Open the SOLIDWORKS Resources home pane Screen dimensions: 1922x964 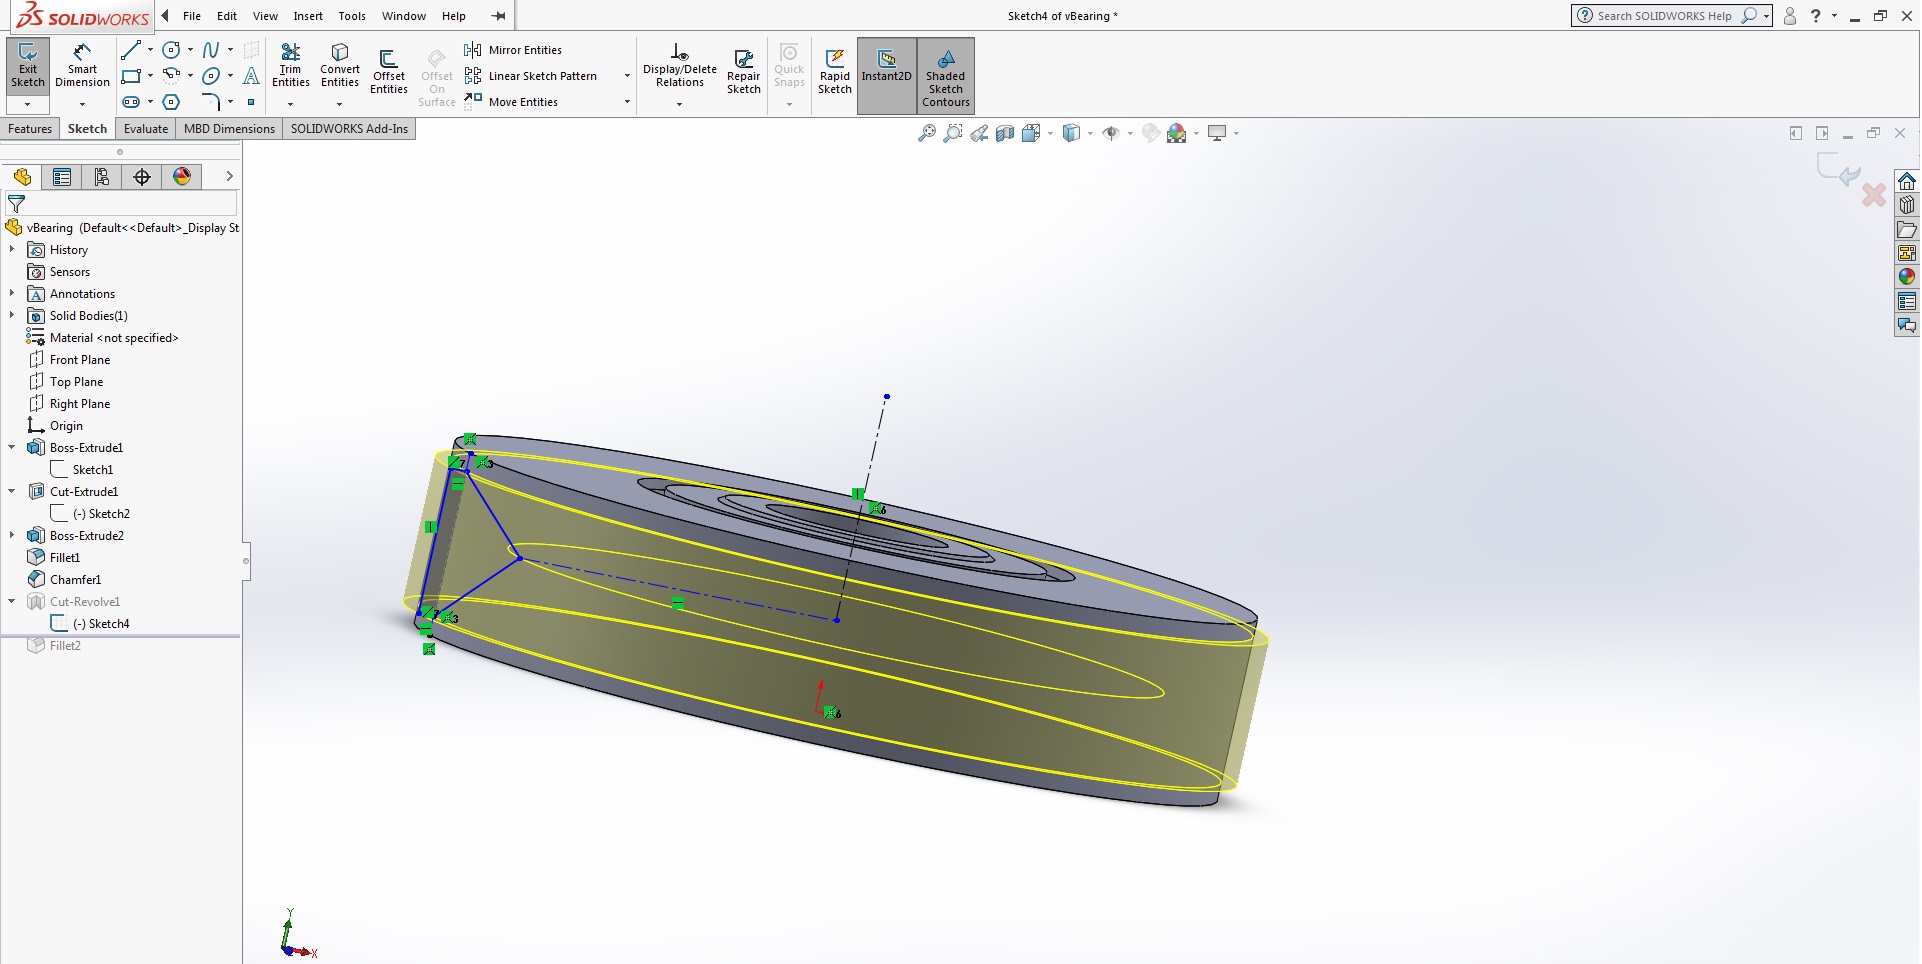pos(1907,181)
